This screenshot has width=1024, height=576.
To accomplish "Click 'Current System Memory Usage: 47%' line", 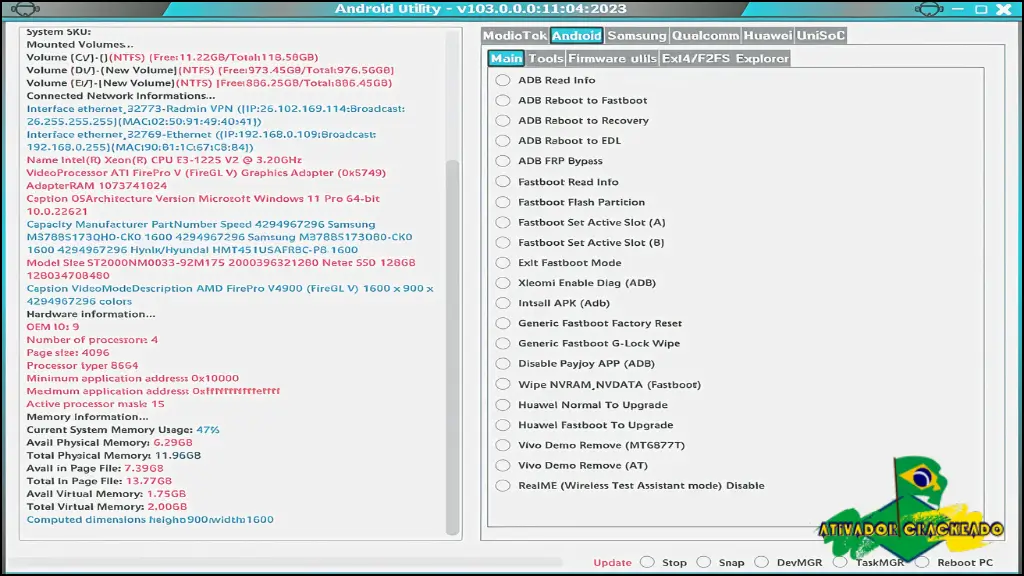I will pyautogui.click(x=123, y=430).
